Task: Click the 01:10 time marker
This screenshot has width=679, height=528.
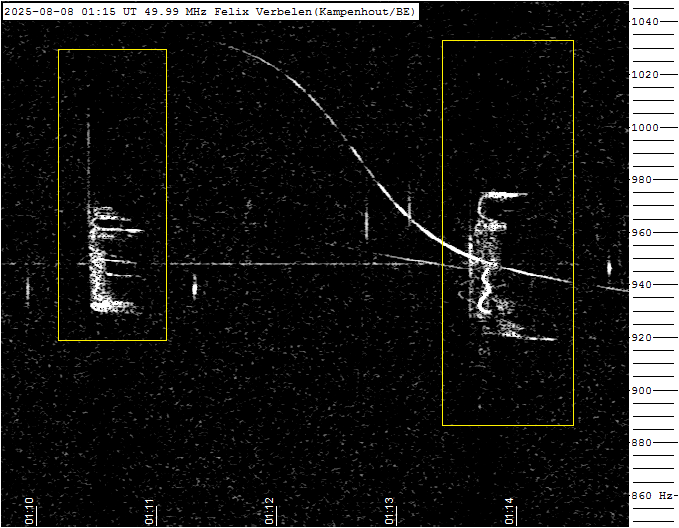Action: coord(29,511)
